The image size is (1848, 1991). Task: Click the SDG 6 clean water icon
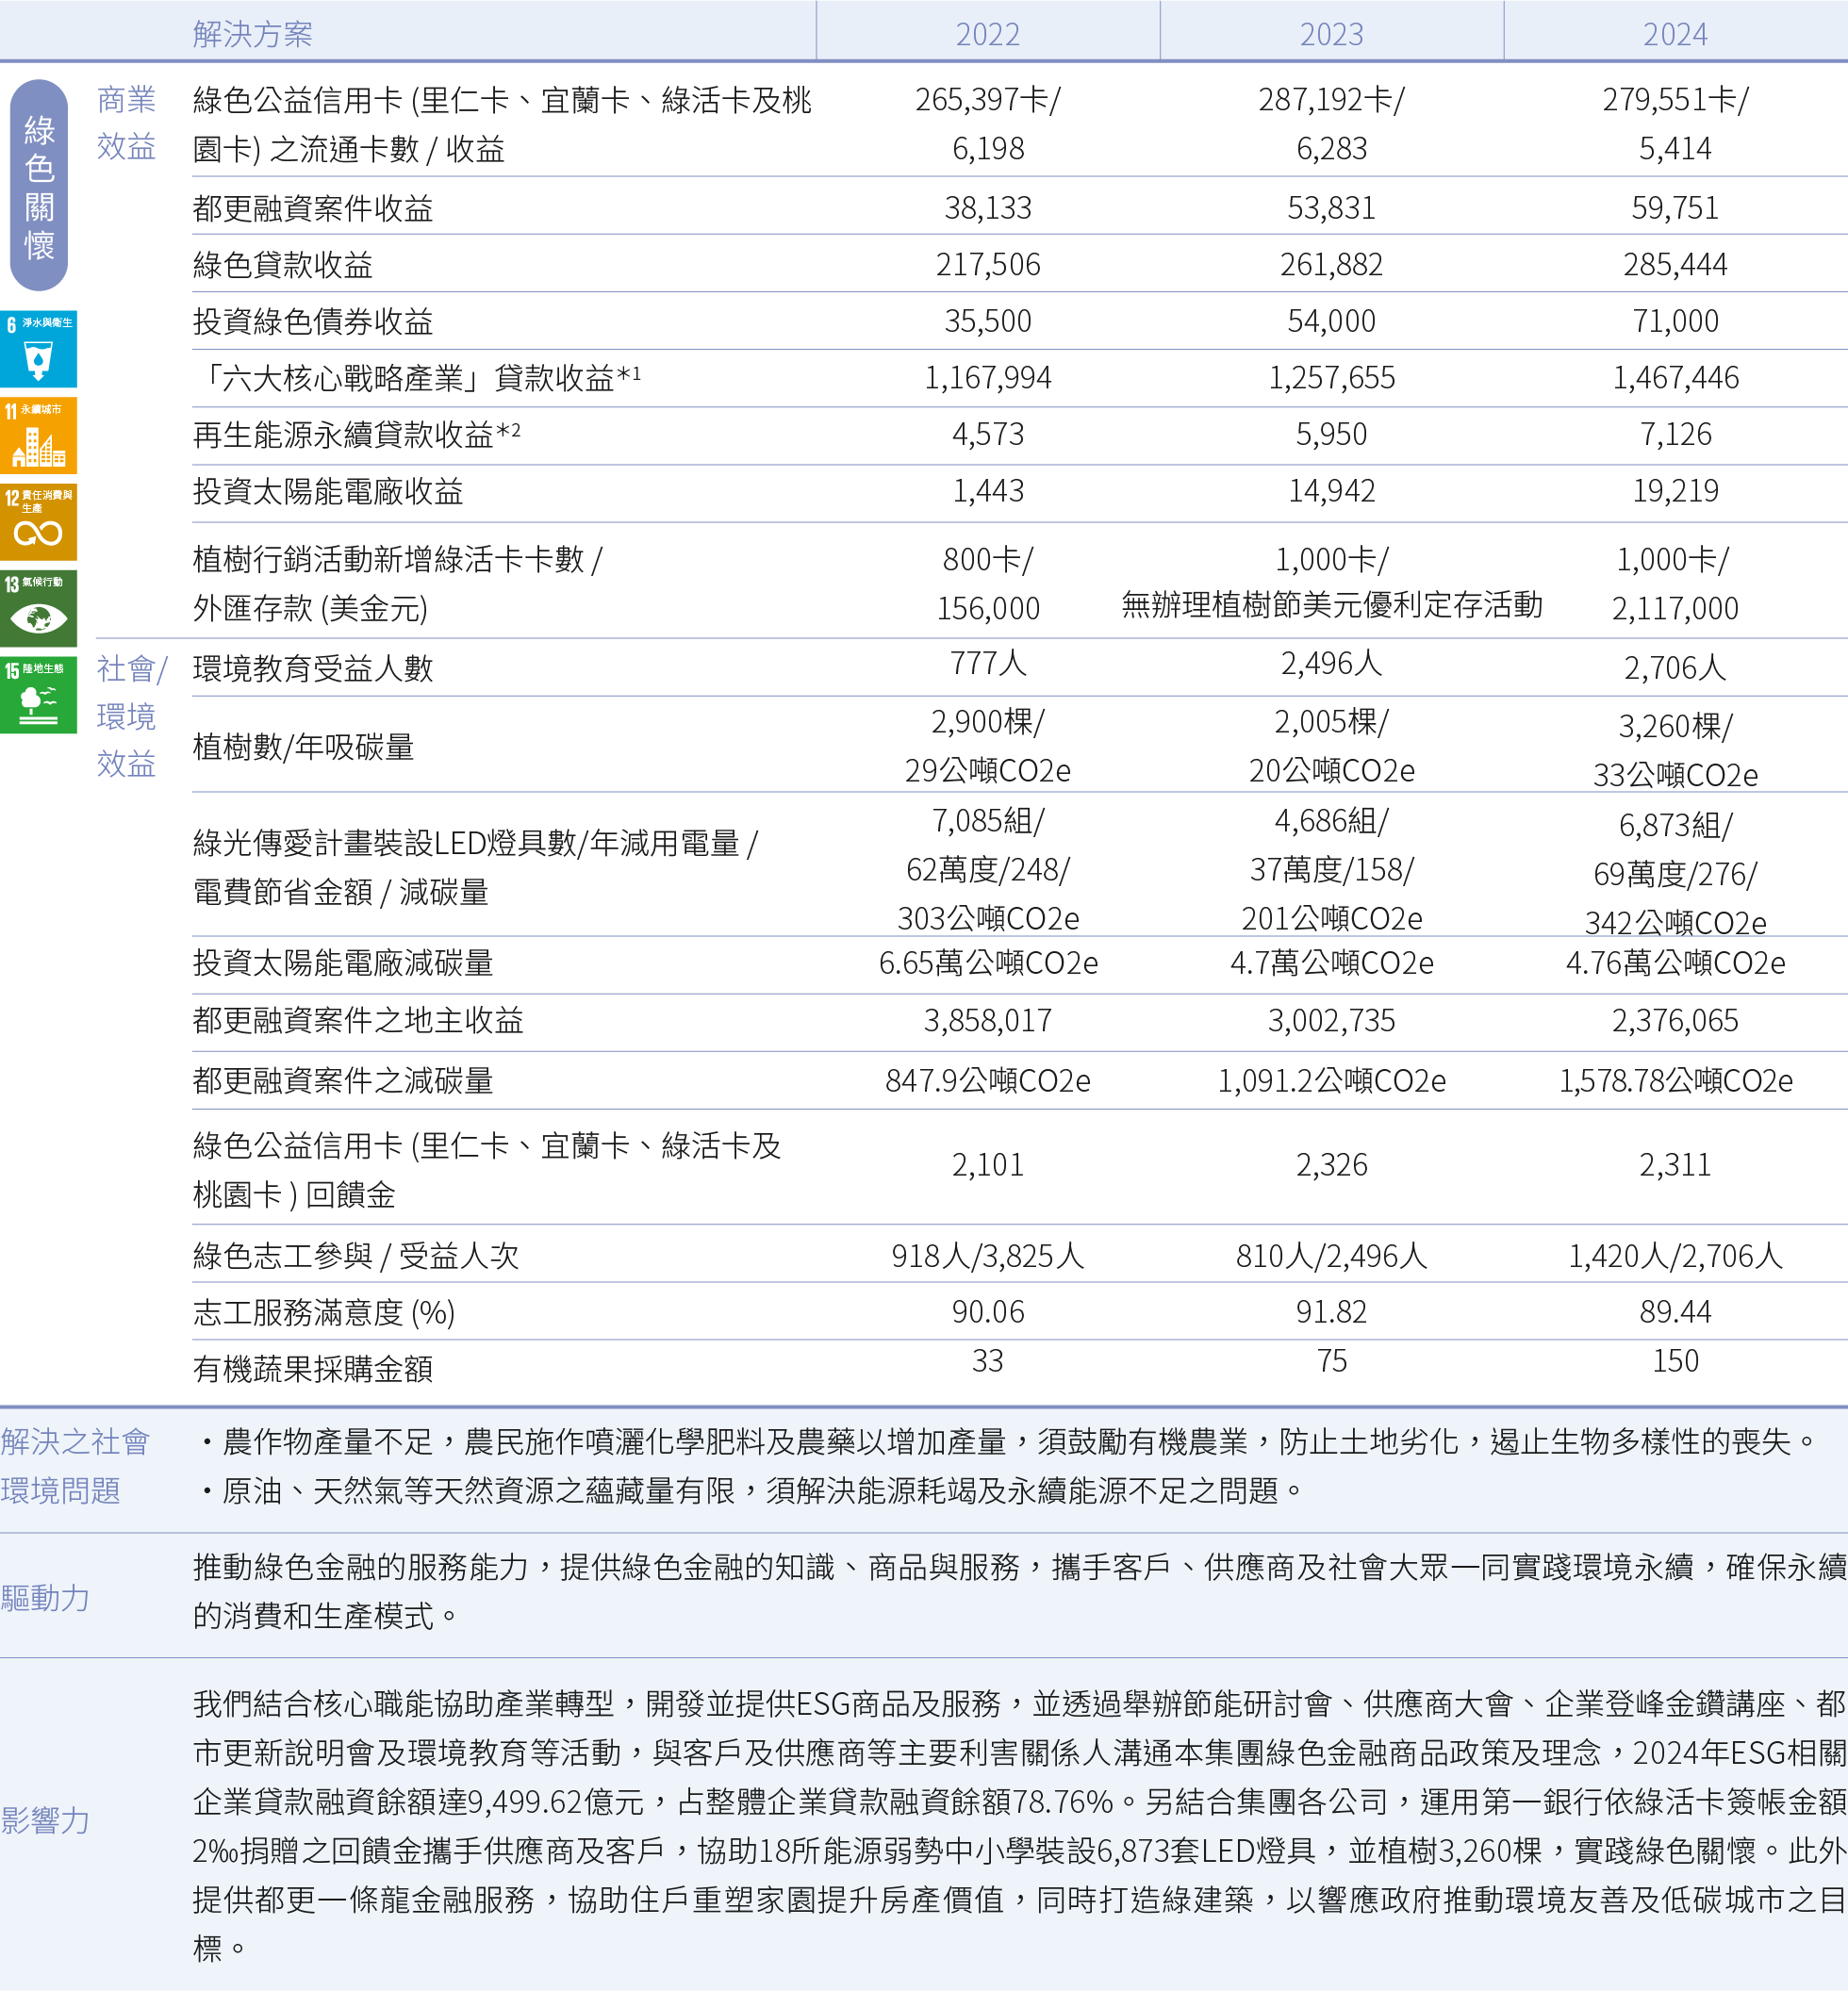tap(38, 349)
